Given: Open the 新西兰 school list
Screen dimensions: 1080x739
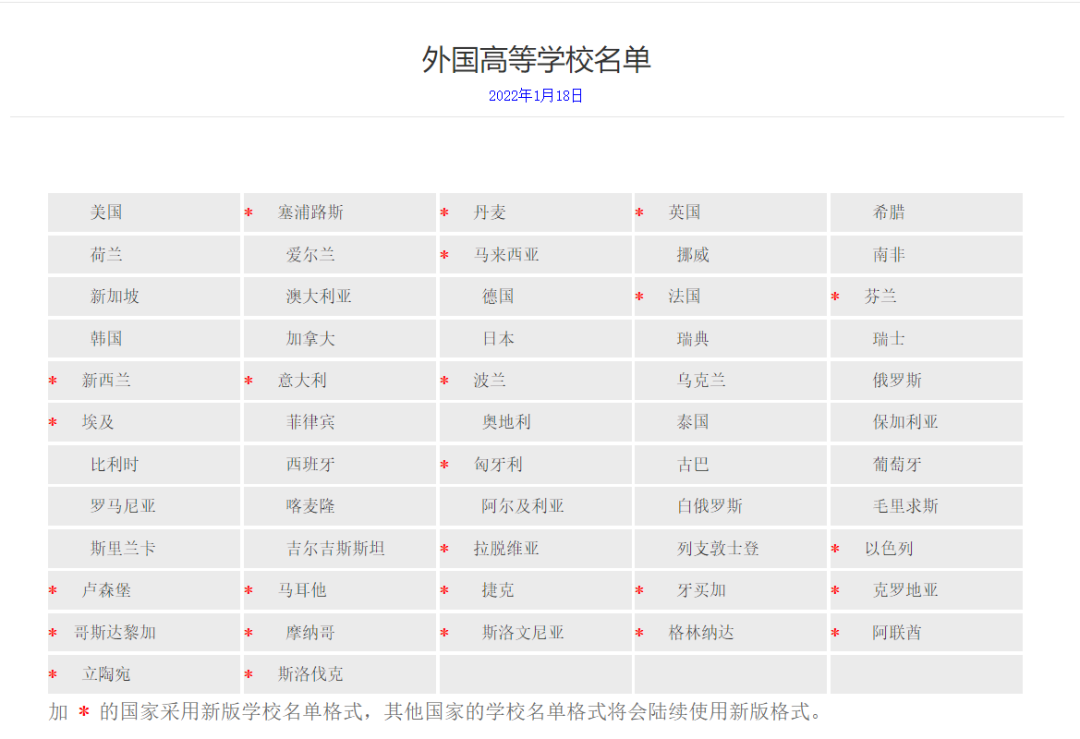Looking at the screenshot, I should tap(104, 380).
